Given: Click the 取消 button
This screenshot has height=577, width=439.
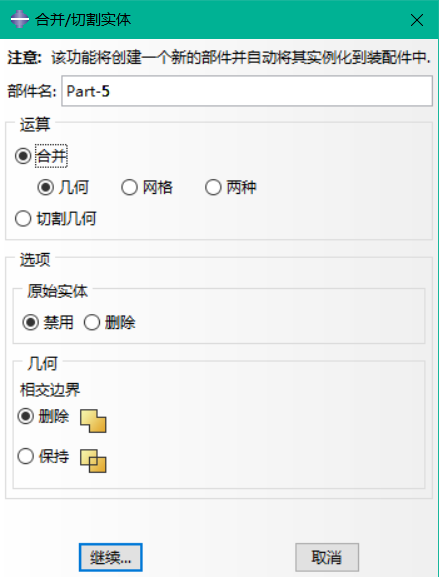Looking at the screenshot, I should pos(327,557).
